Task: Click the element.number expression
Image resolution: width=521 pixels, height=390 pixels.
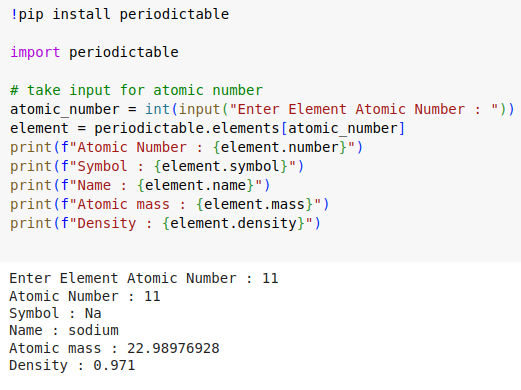Action: pos(280,147)
